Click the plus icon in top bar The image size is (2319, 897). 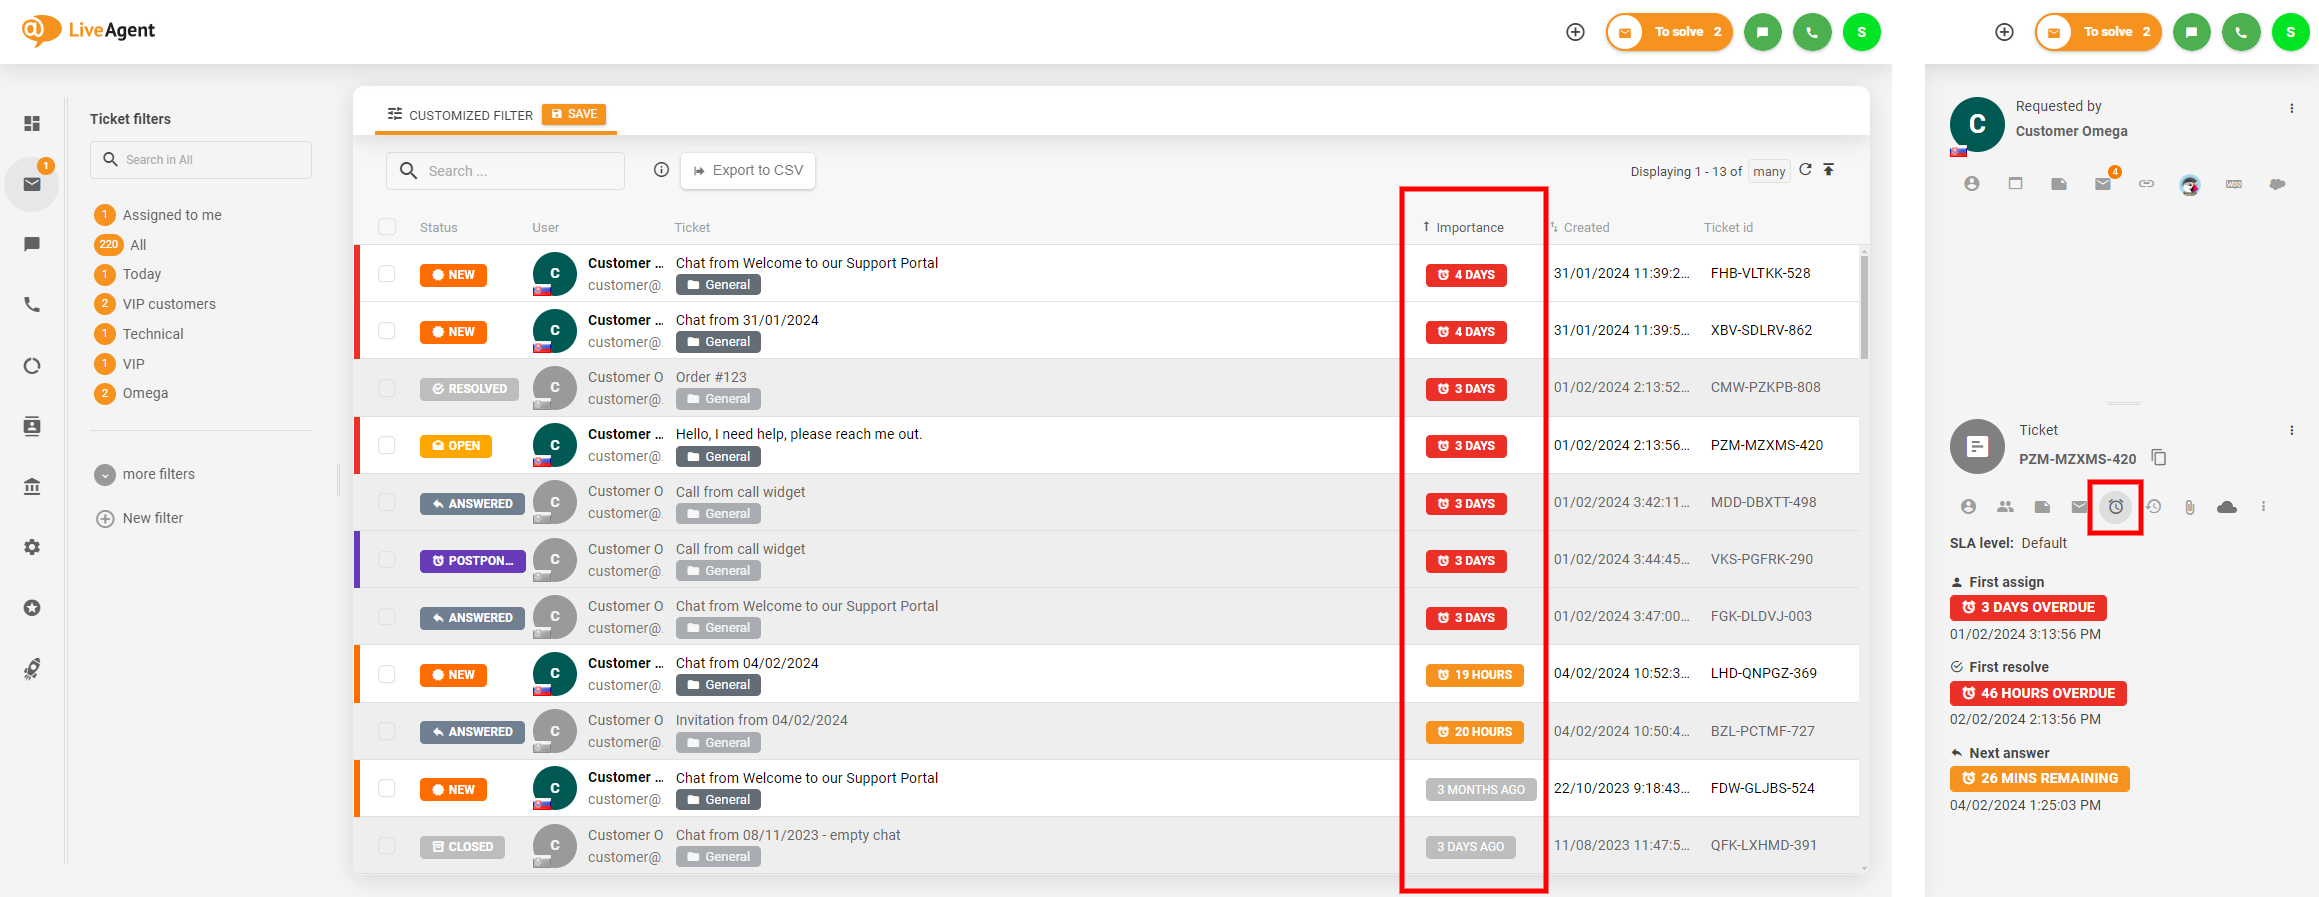[x=1575, y=32]
